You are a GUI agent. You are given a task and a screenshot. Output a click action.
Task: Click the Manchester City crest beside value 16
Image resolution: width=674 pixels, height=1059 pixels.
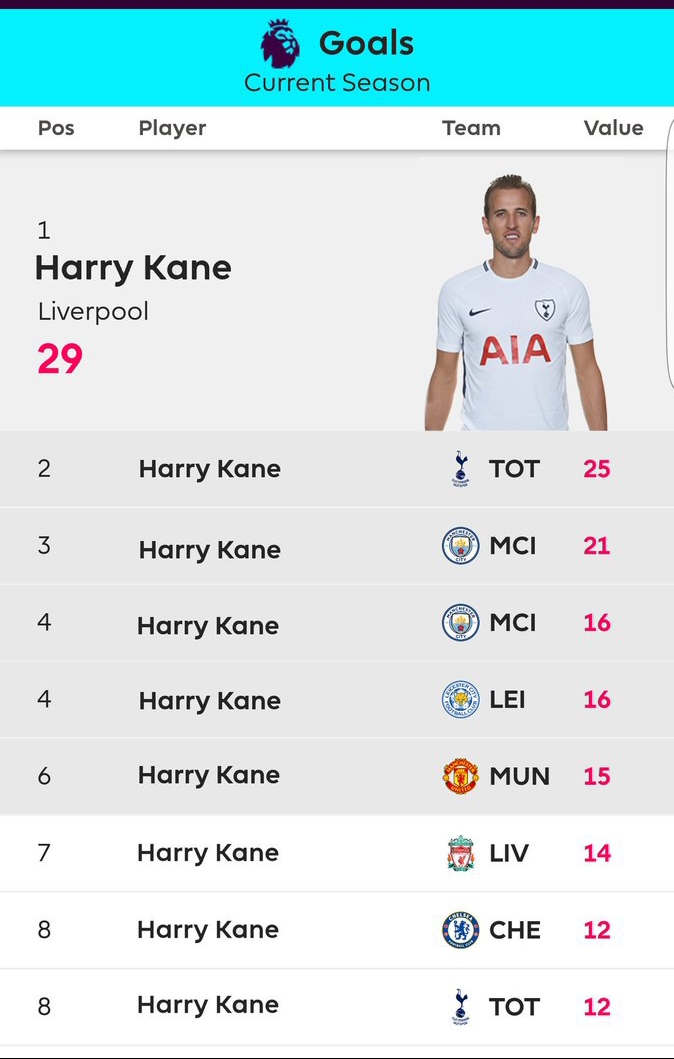tap(461, 623)
